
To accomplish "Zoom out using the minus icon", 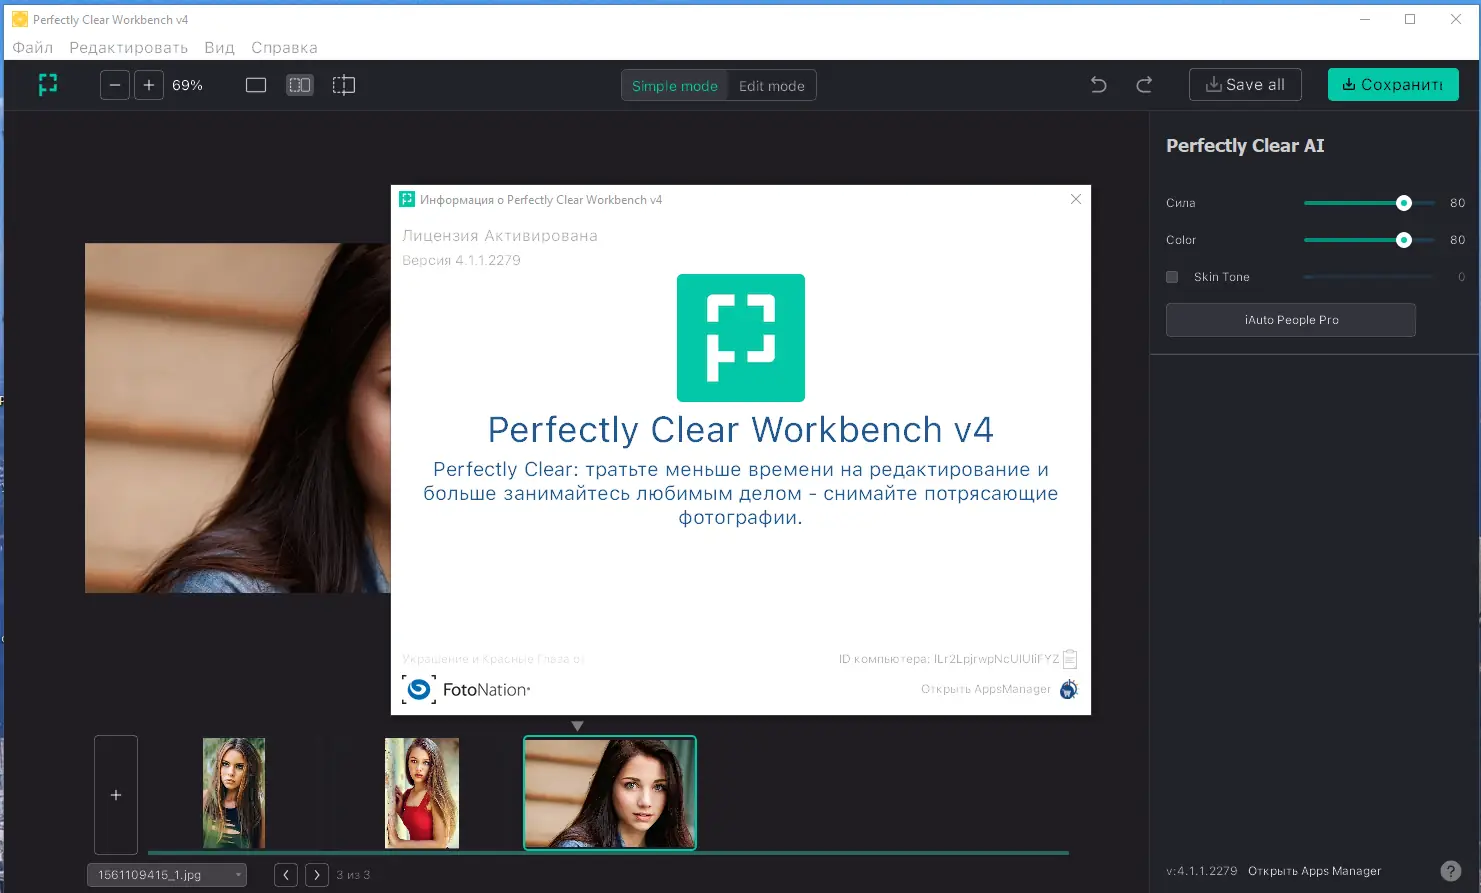I will pos(114,85).
